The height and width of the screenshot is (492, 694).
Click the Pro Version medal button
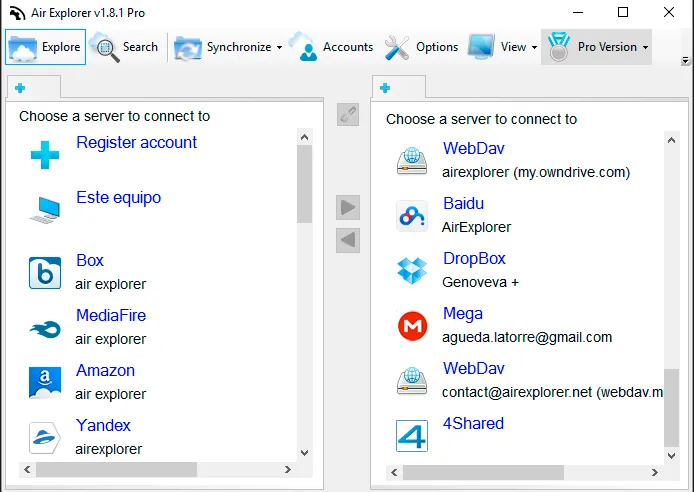[592, 47]
